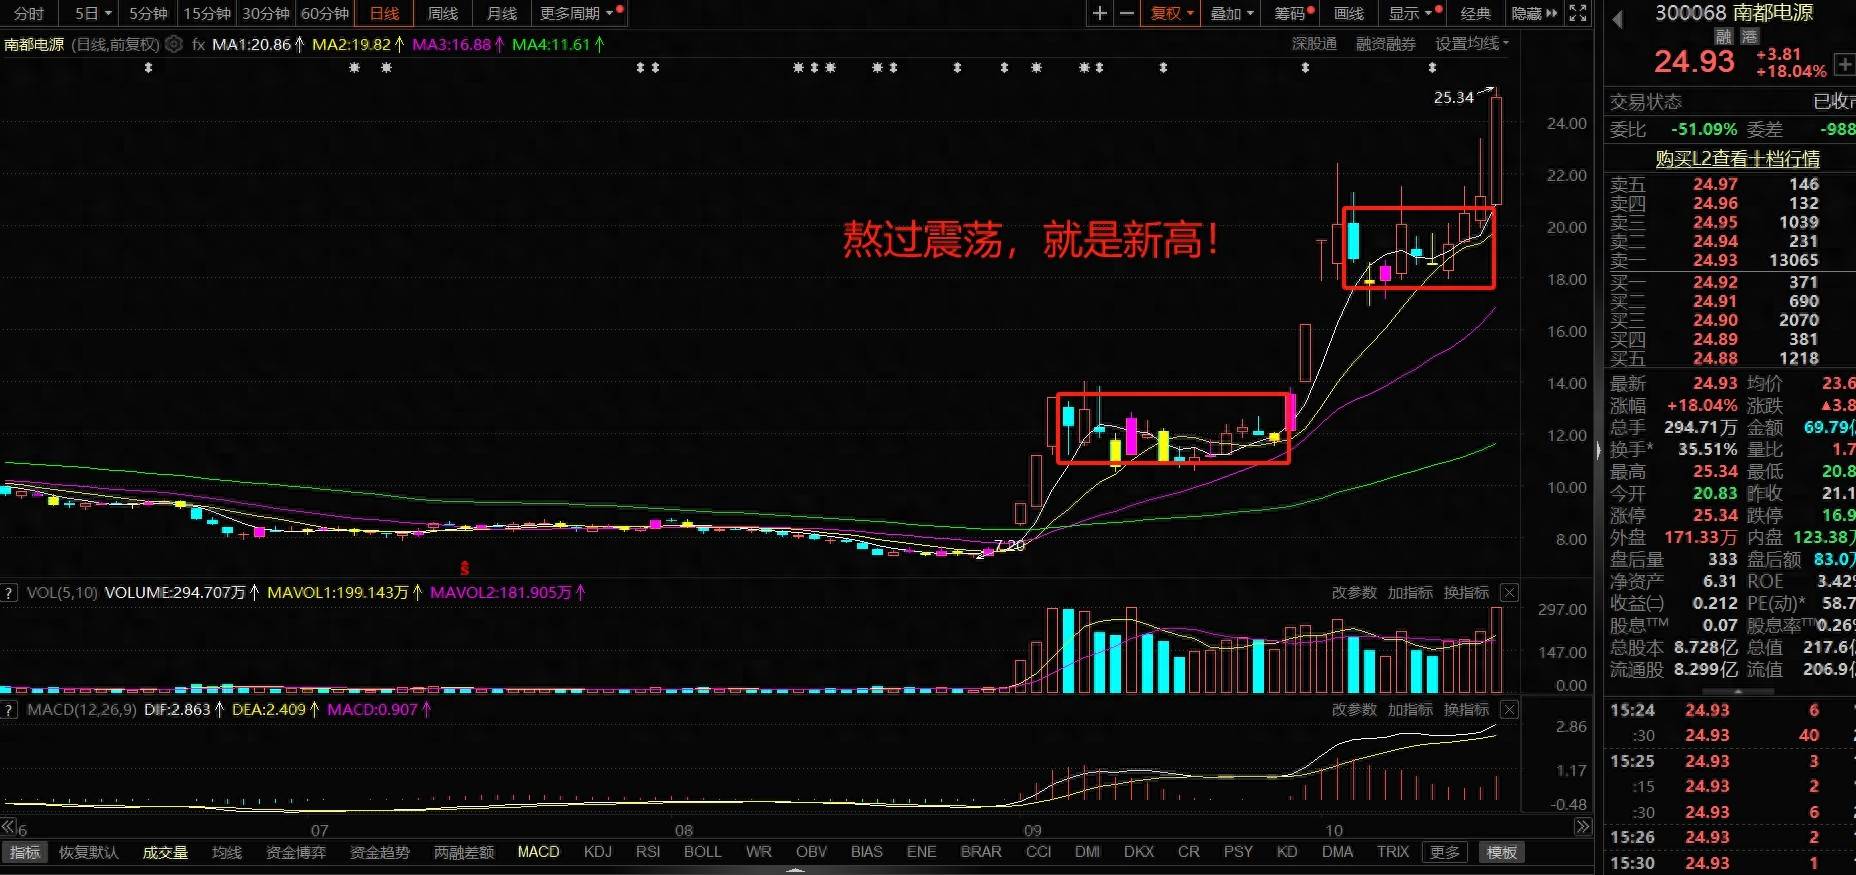Close the MACD indicator panel
This screenshot has height=875, width=1856.
tap(1510, 709)
